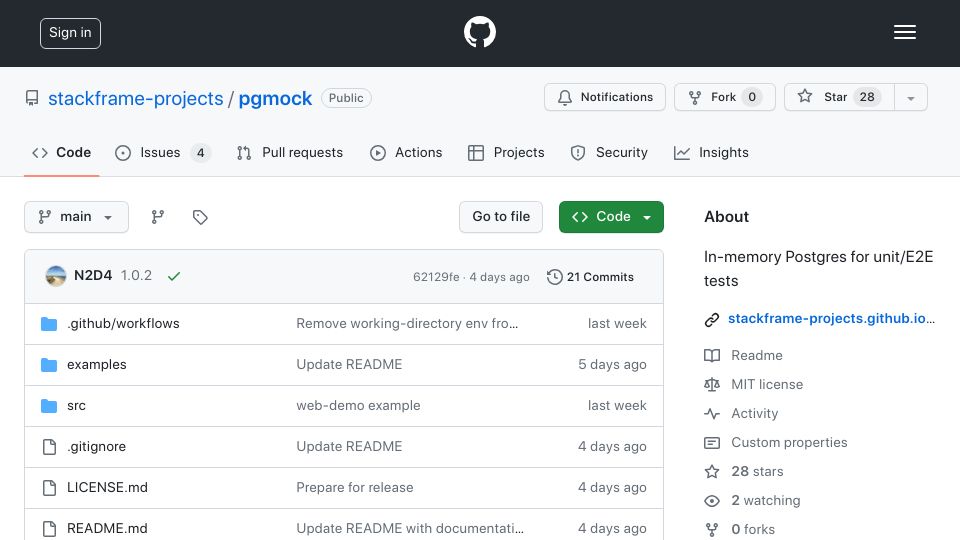Open commit 'Remove working-directory env fro…'

407,323
